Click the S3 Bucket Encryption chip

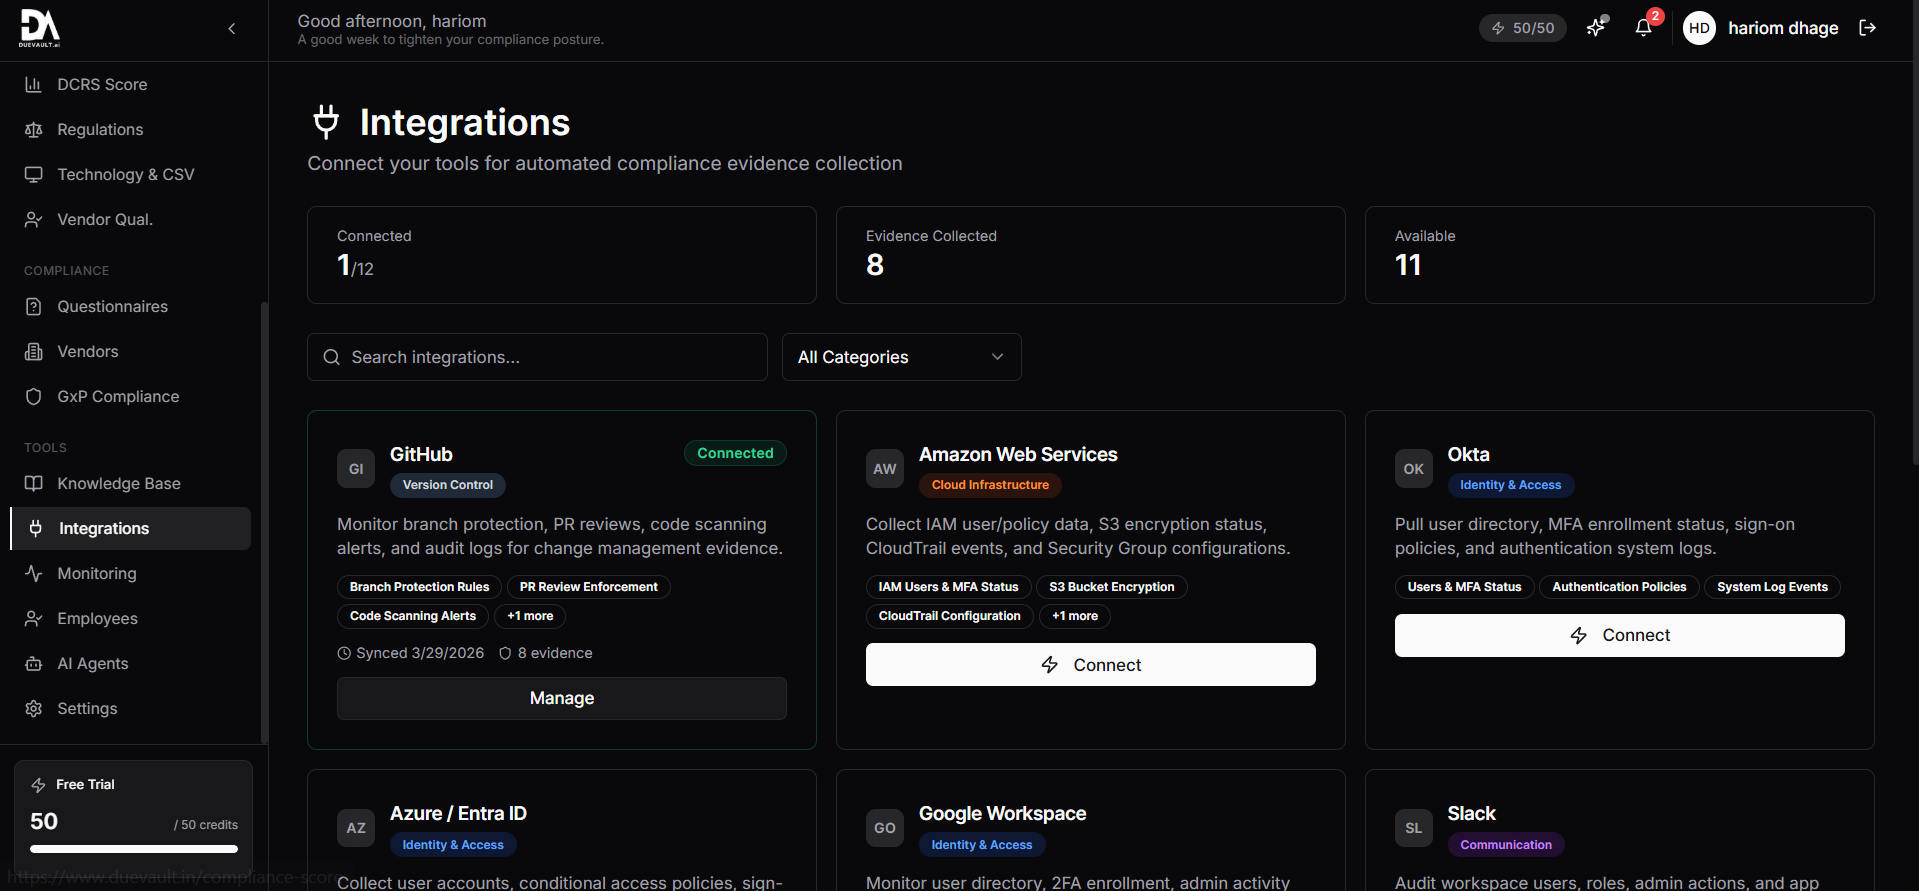point(1112,587)
